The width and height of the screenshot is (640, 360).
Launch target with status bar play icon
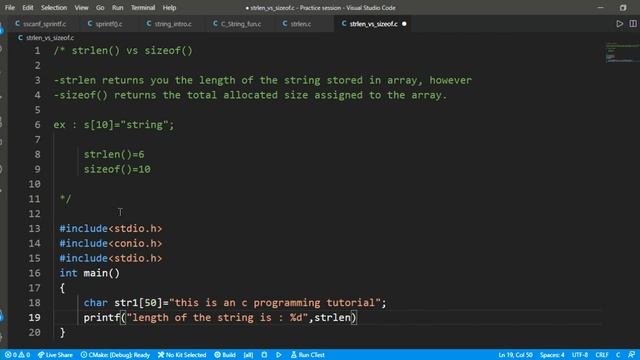(x=279, y=355)
